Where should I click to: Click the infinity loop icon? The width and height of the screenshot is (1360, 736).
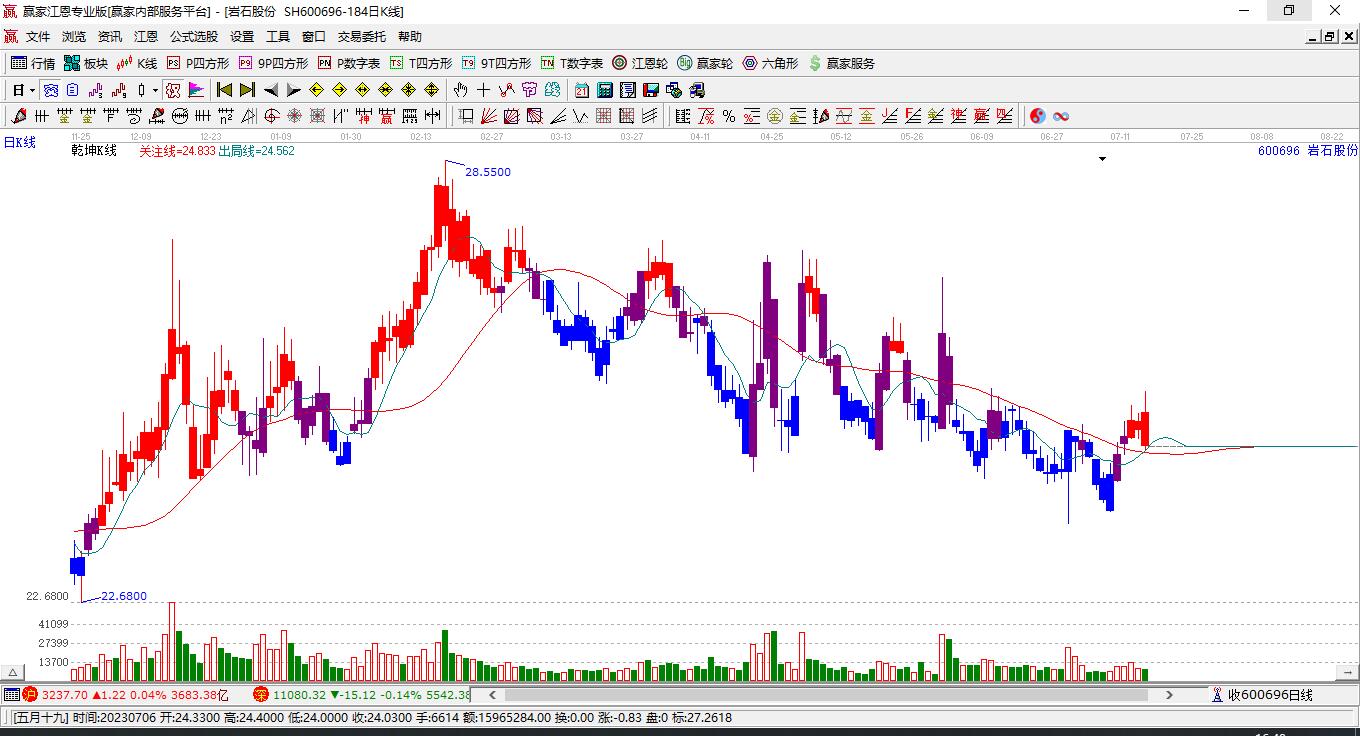coord(1061,116)
